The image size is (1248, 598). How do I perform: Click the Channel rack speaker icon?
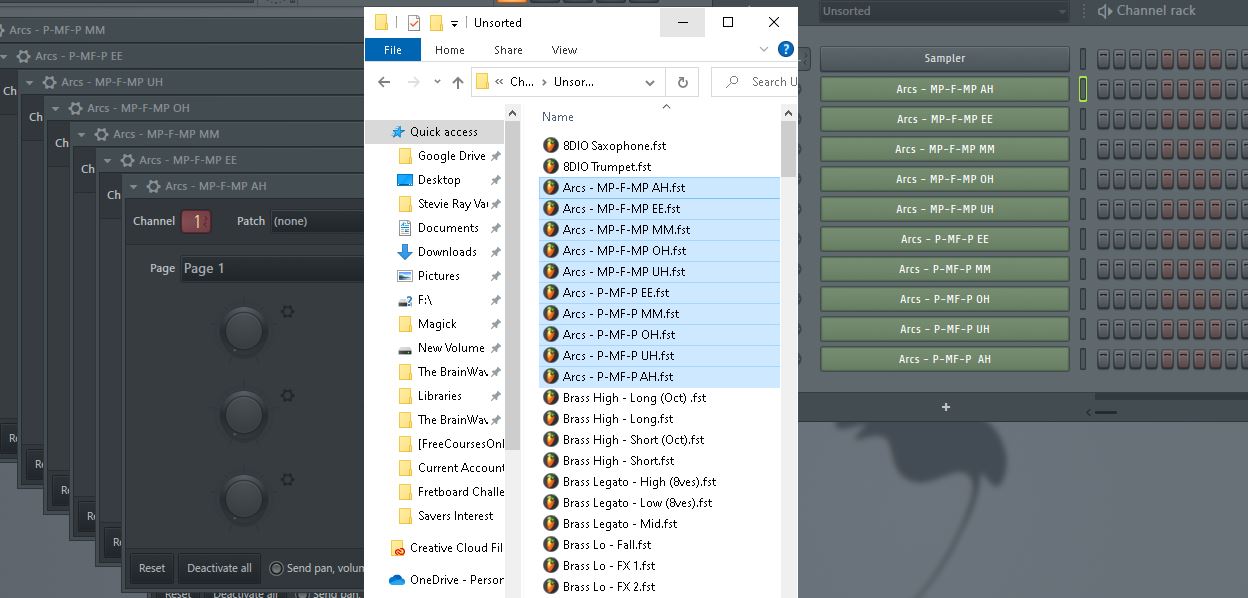pos(1105,11)
